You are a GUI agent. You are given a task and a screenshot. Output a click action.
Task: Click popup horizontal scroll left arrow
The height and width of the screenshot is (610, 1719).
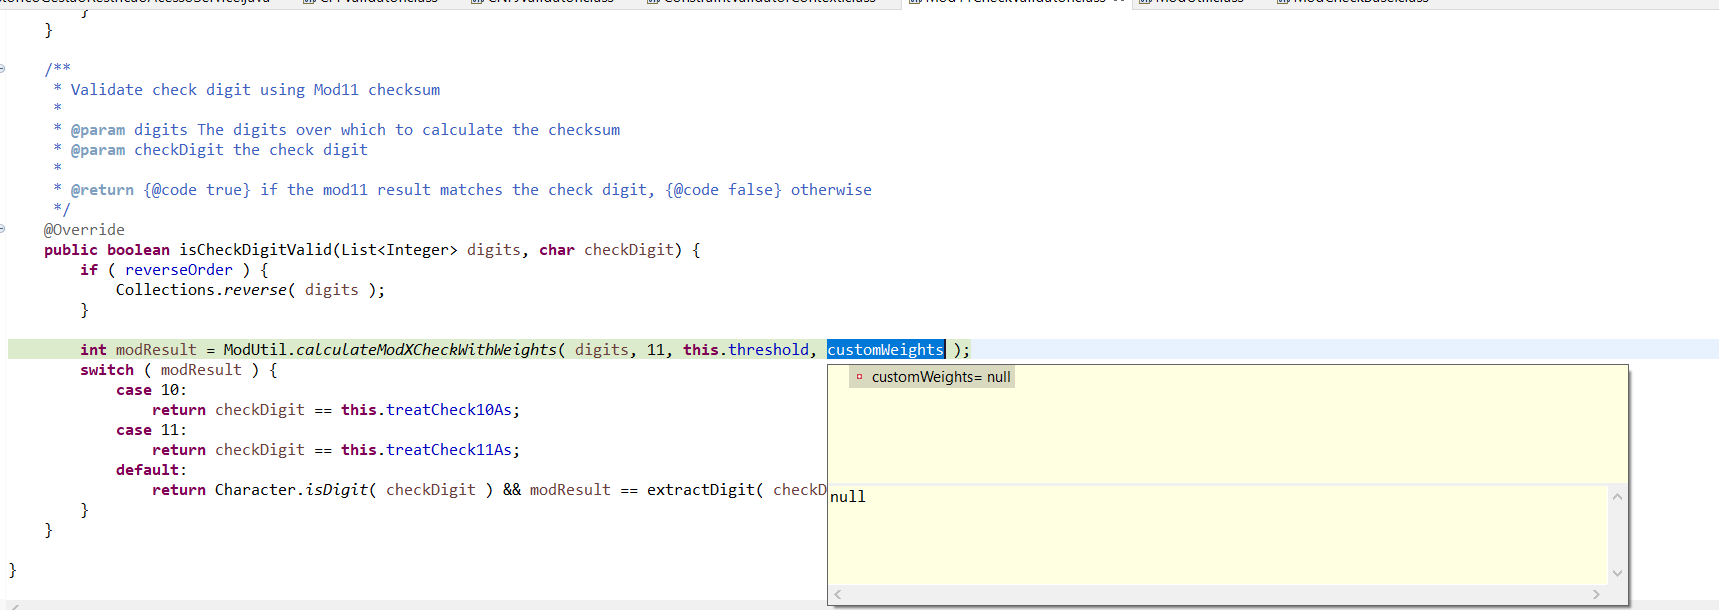(838, 594)
